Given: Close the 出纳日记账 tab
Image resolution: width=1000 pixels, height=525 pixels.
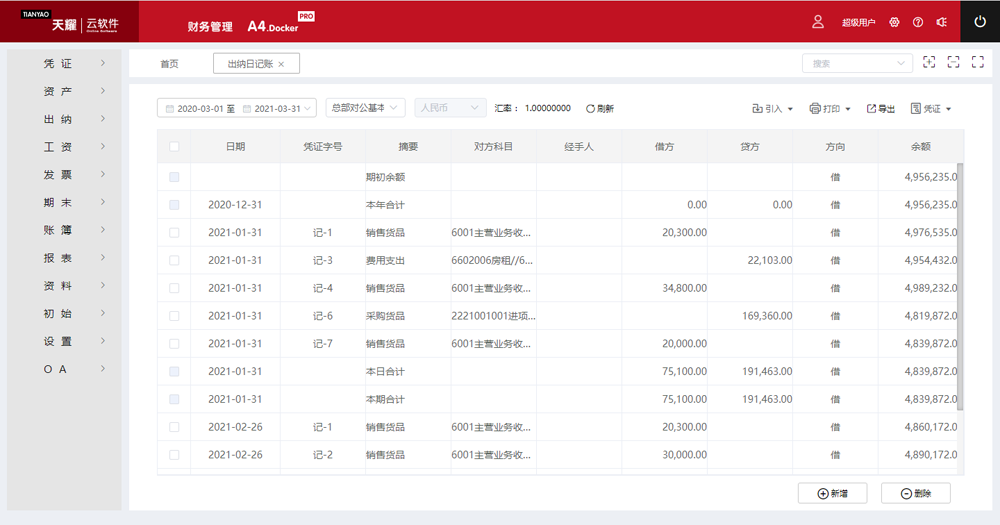Looking at the screenshot, I should (281, 64).
